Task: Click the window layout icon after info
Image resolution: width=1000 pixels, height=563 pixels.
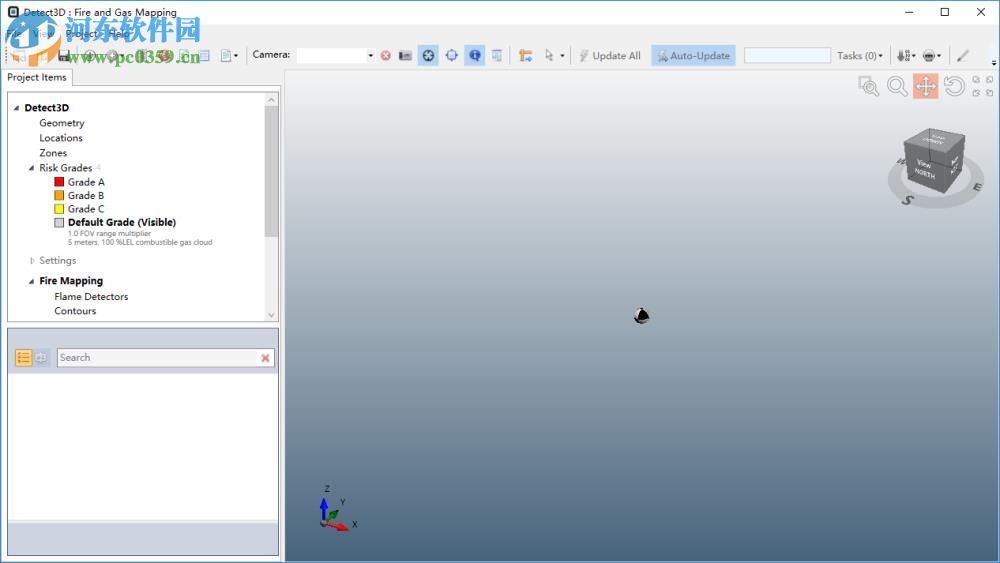Action: [497, 55]
